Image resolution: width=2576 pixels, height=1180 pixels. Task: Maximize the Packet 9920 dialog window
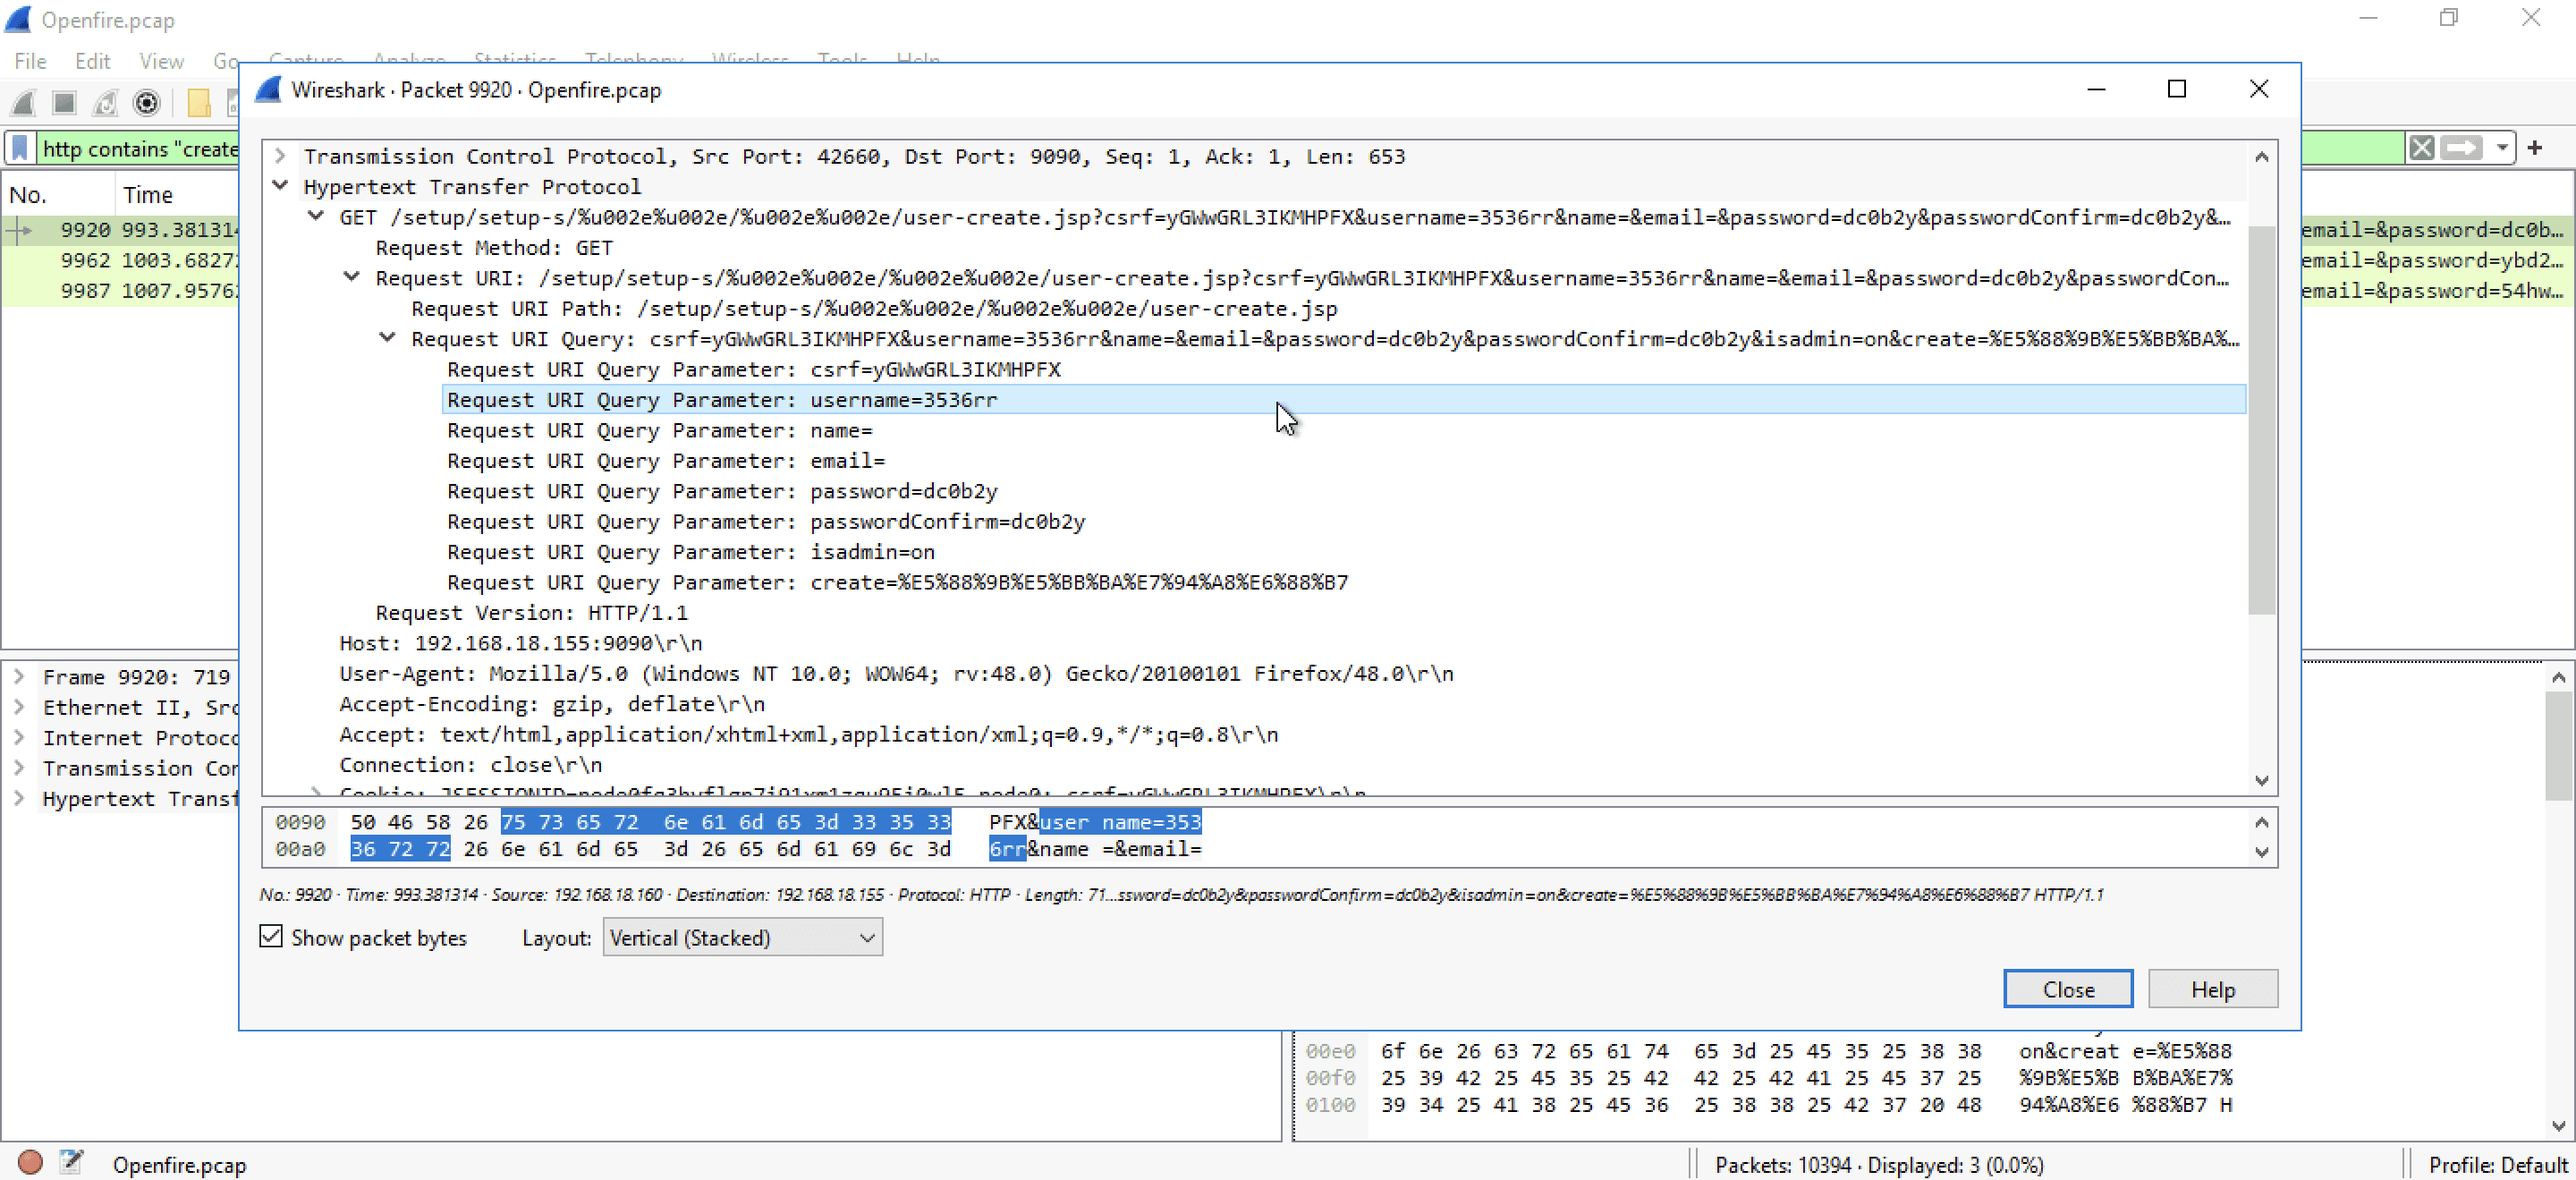tap(2176, 89)
